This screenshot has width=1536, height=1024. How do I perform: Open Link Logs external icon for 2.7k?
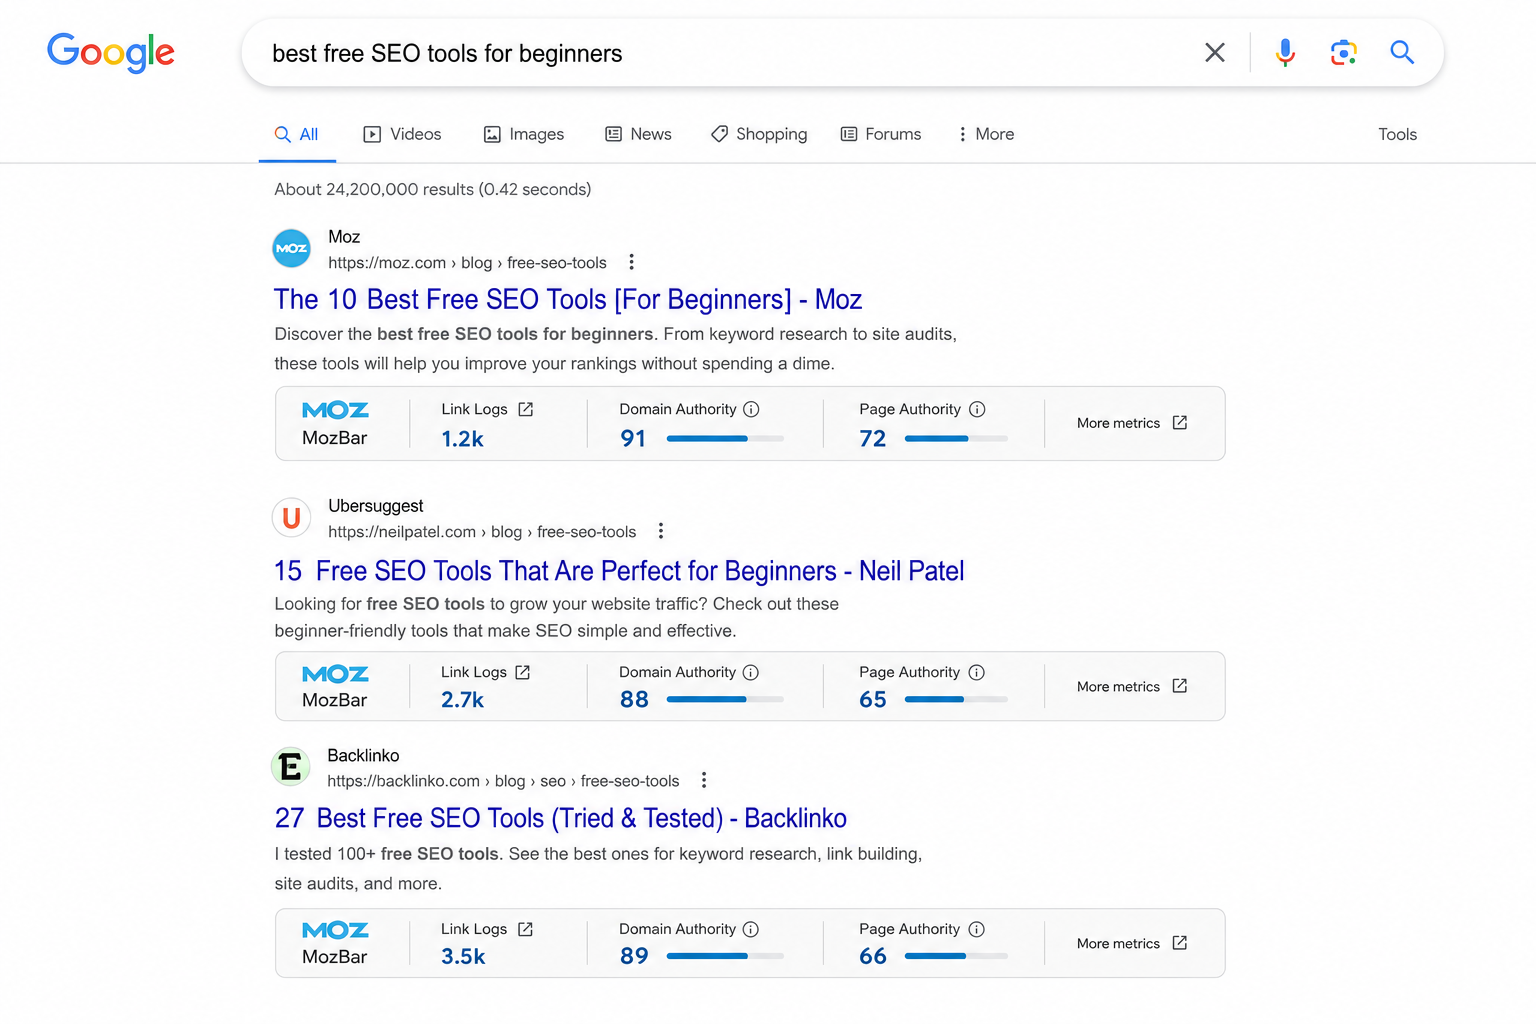click(523, 672)
